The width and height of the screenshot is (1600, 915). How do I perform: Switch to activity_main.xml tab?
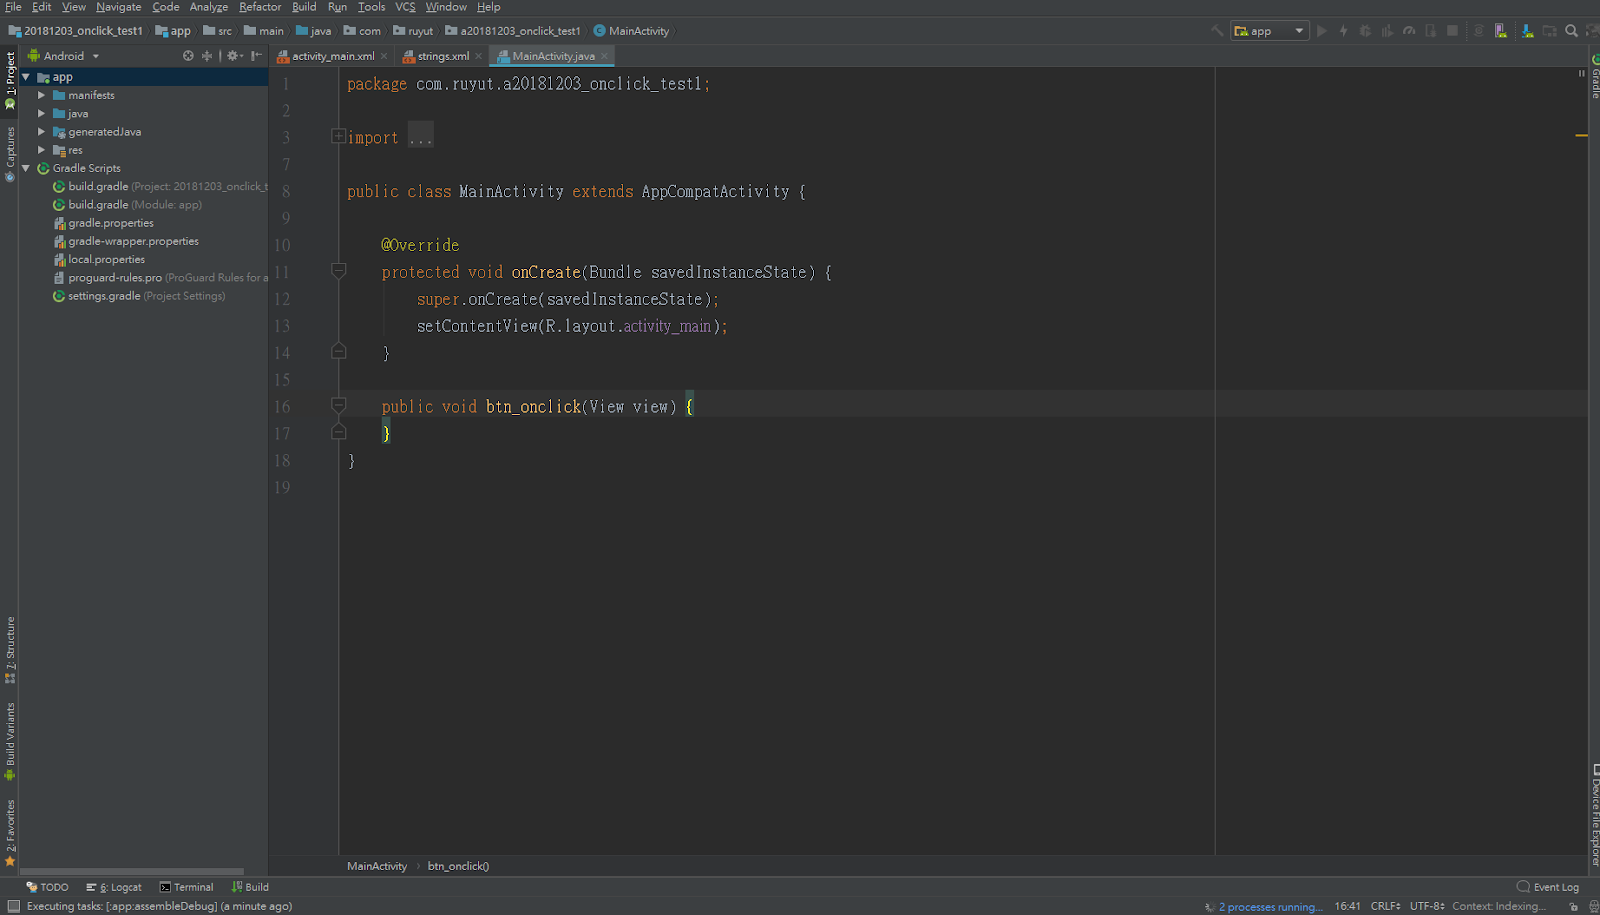332,56
